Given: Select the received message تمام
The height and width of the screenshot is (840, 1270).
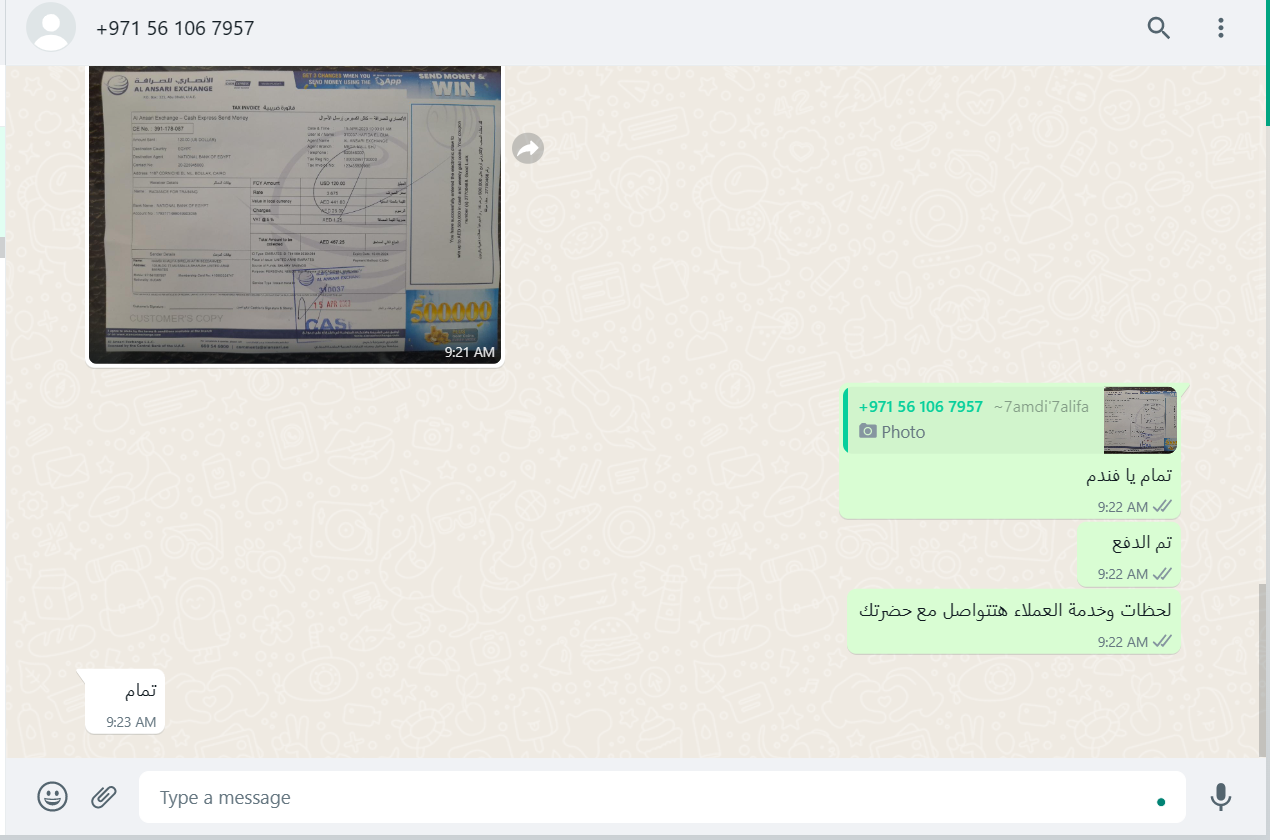Looking at the screenshot, I should coord(140,691).
